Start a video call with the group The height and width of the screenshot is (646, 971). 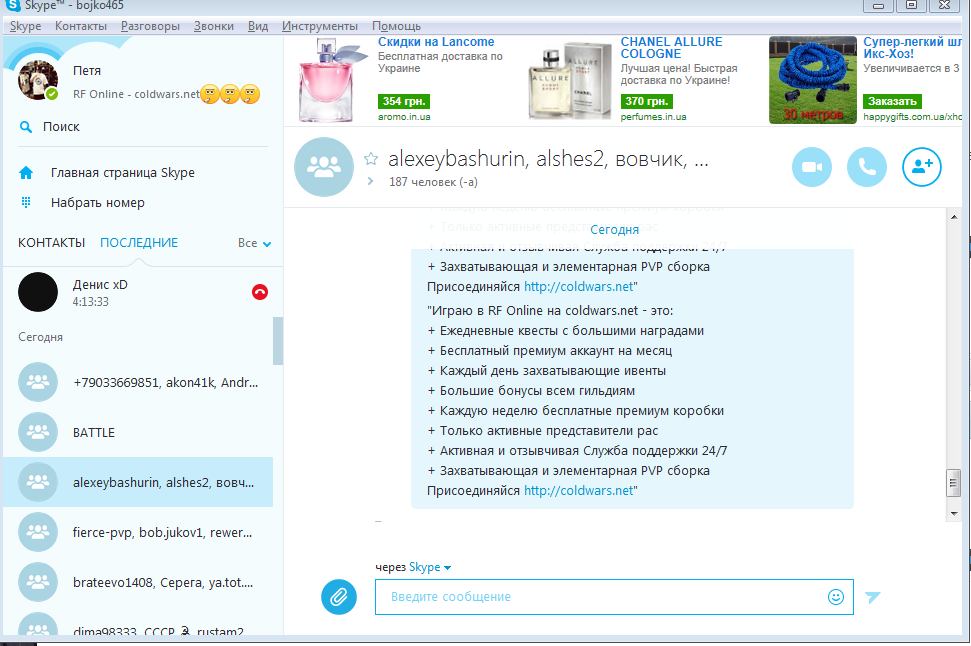click(811, 167)
